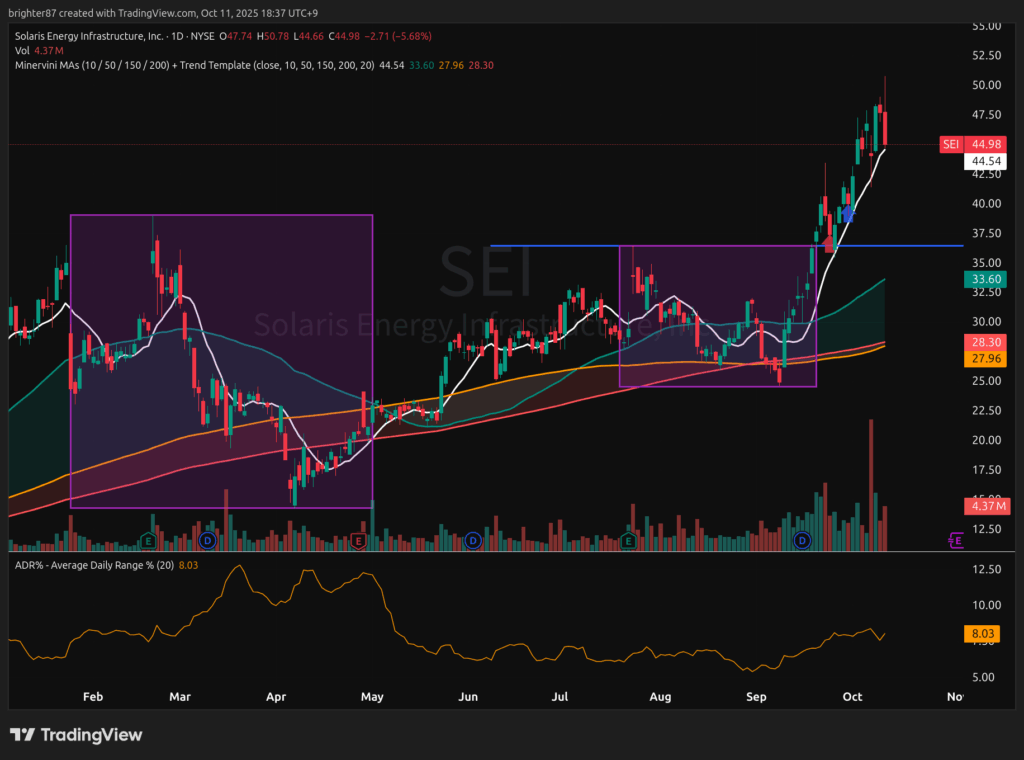Click the orange 8.03 ADR value label
The height and width of the screenshot is (760, 1024).
pyautogui.click(x=985, y=633)
